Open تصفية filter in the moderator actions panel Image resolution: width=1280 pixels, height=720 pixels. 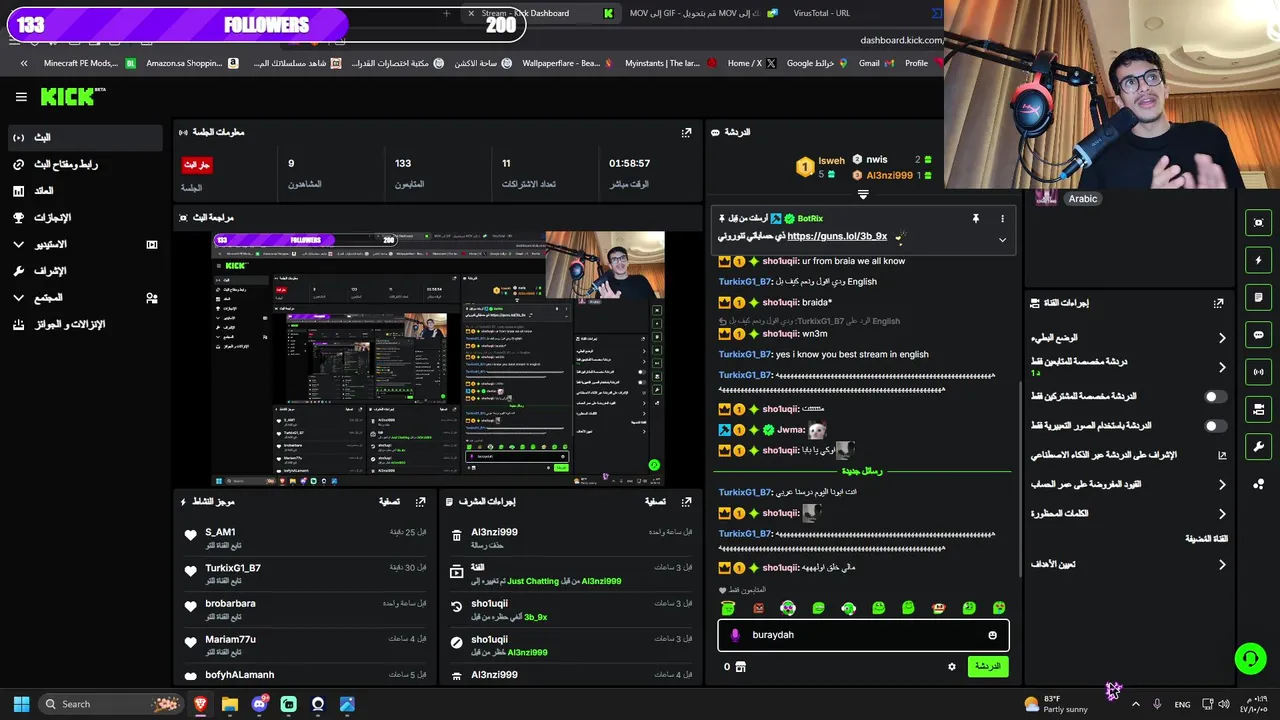(x=655, y=502)
